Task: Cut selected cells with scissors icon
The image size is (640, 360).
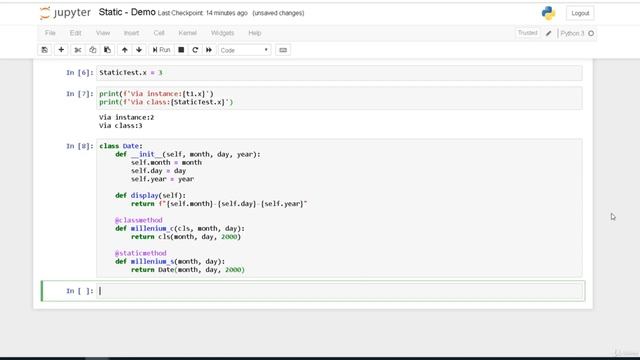Action: tap(78, 50)
